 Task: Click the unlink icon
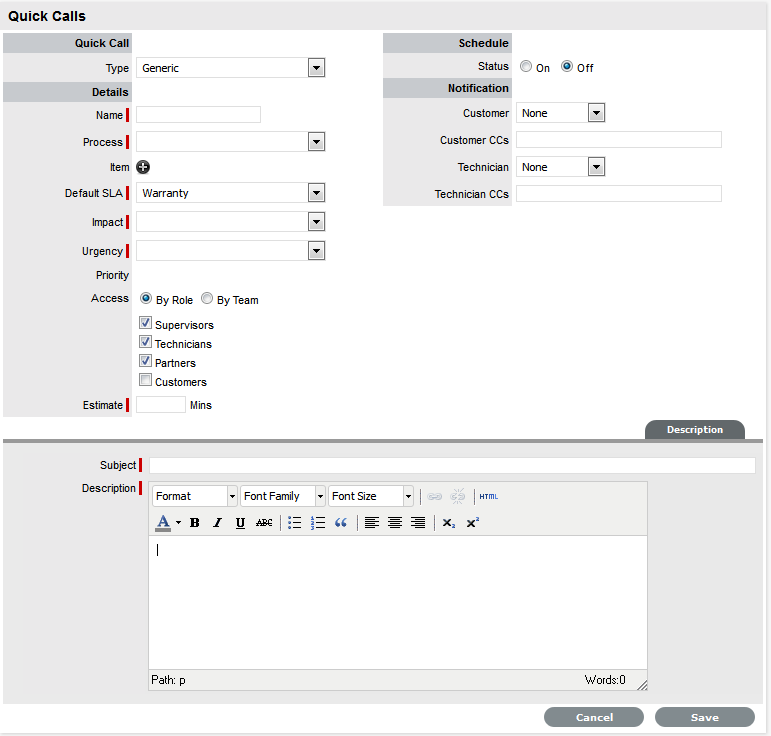point(457,497)
